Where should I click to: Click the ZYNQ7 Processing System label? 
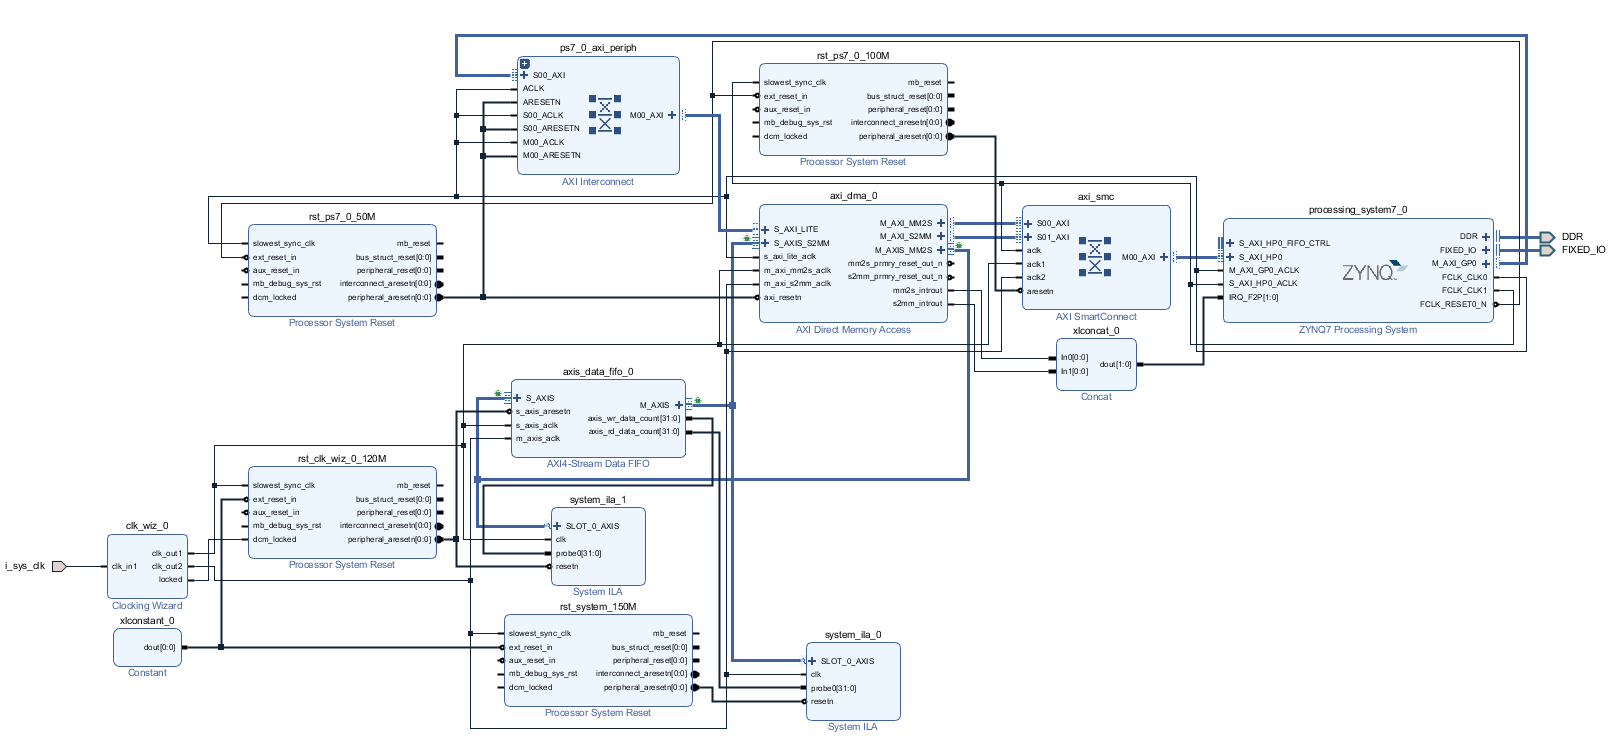(x=1358, y=330)
